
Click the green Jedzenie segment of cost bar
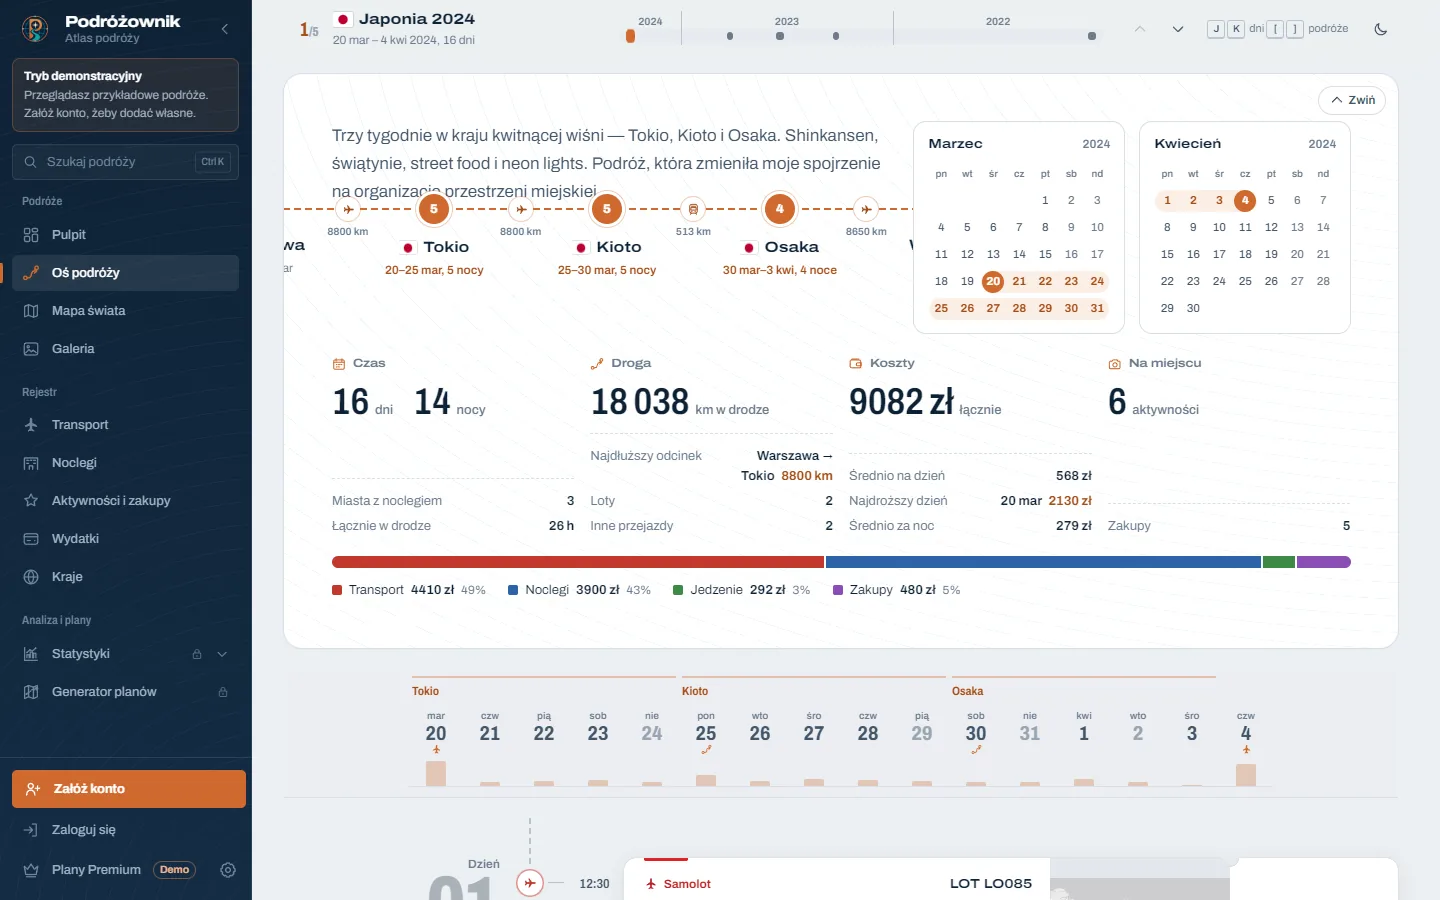point(1279,562)
